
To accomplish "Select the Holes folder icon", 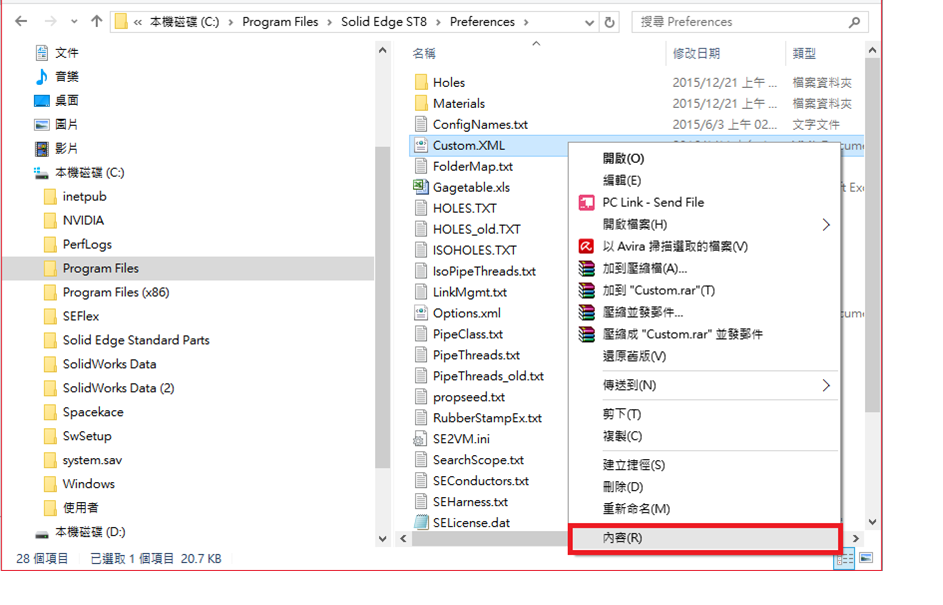I will [x=421, y=82].
